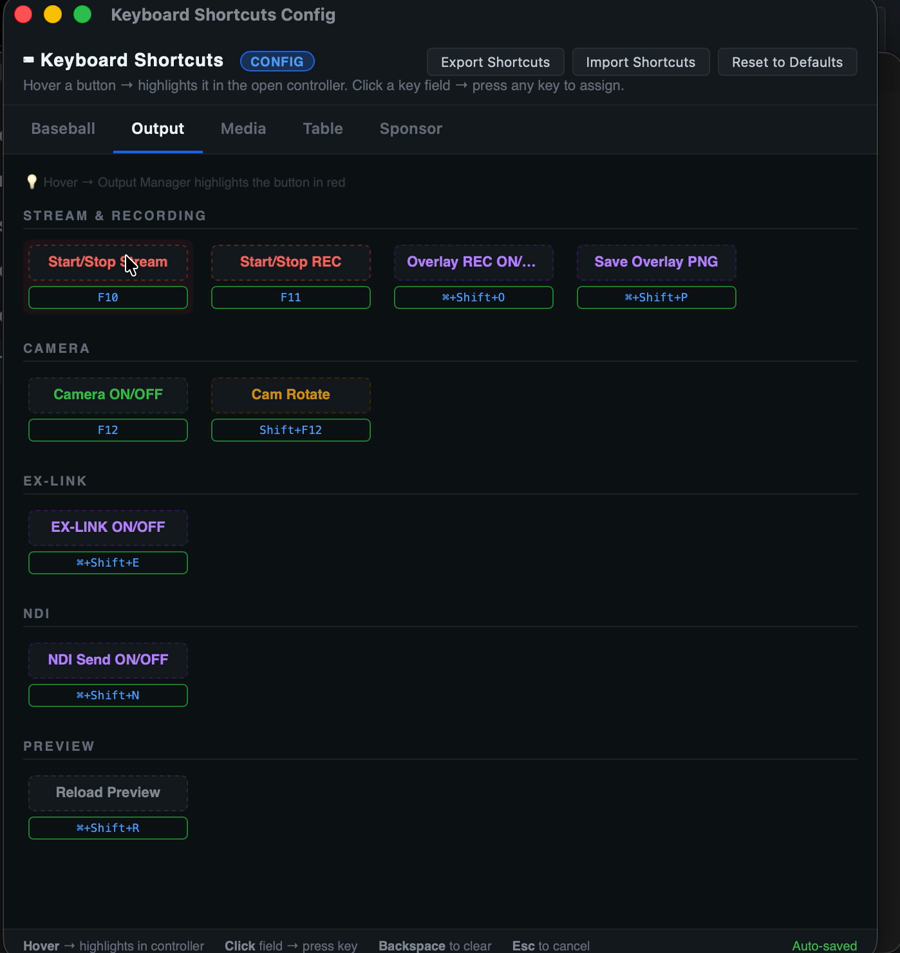Click 'Hover → highlights in controller' footer hint
The height and width of the screenshot is (953, 900).
tap(114, 946)
